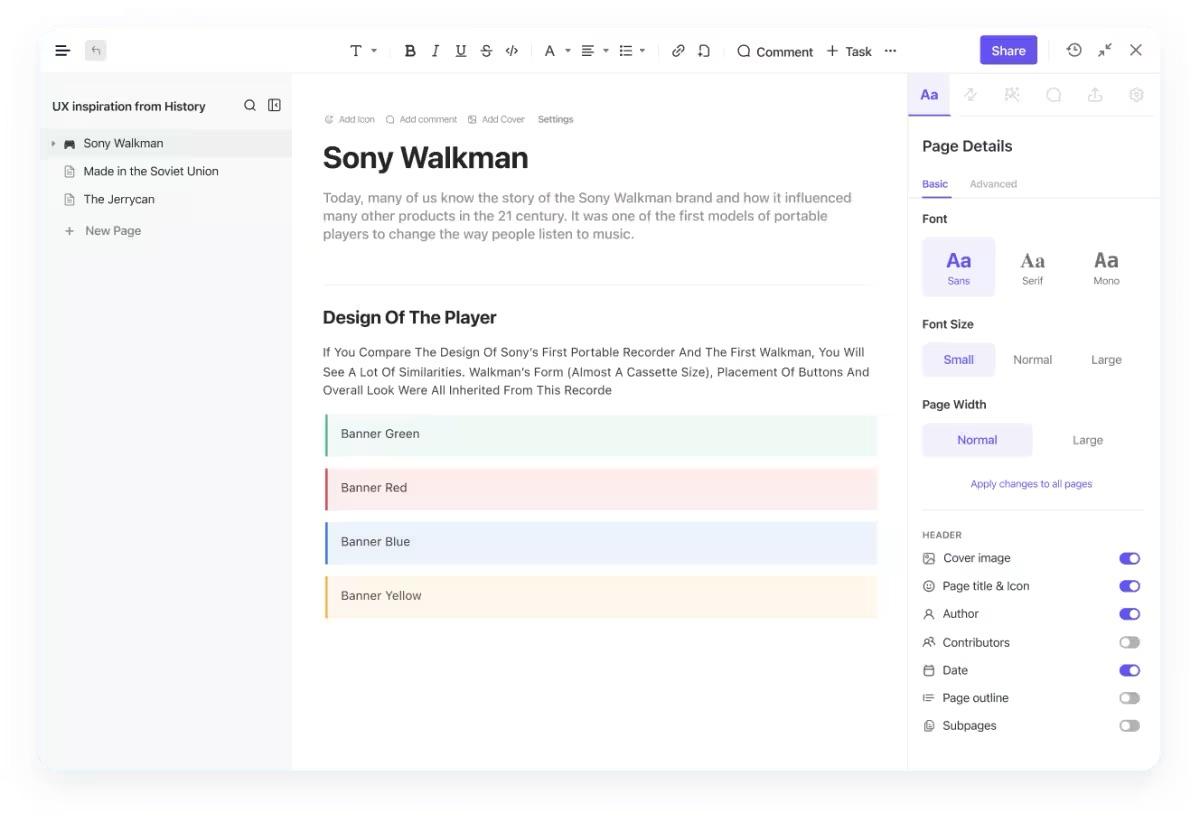Set page width to Normal
The image size is (1200, 822).
[x=977, y=440]
